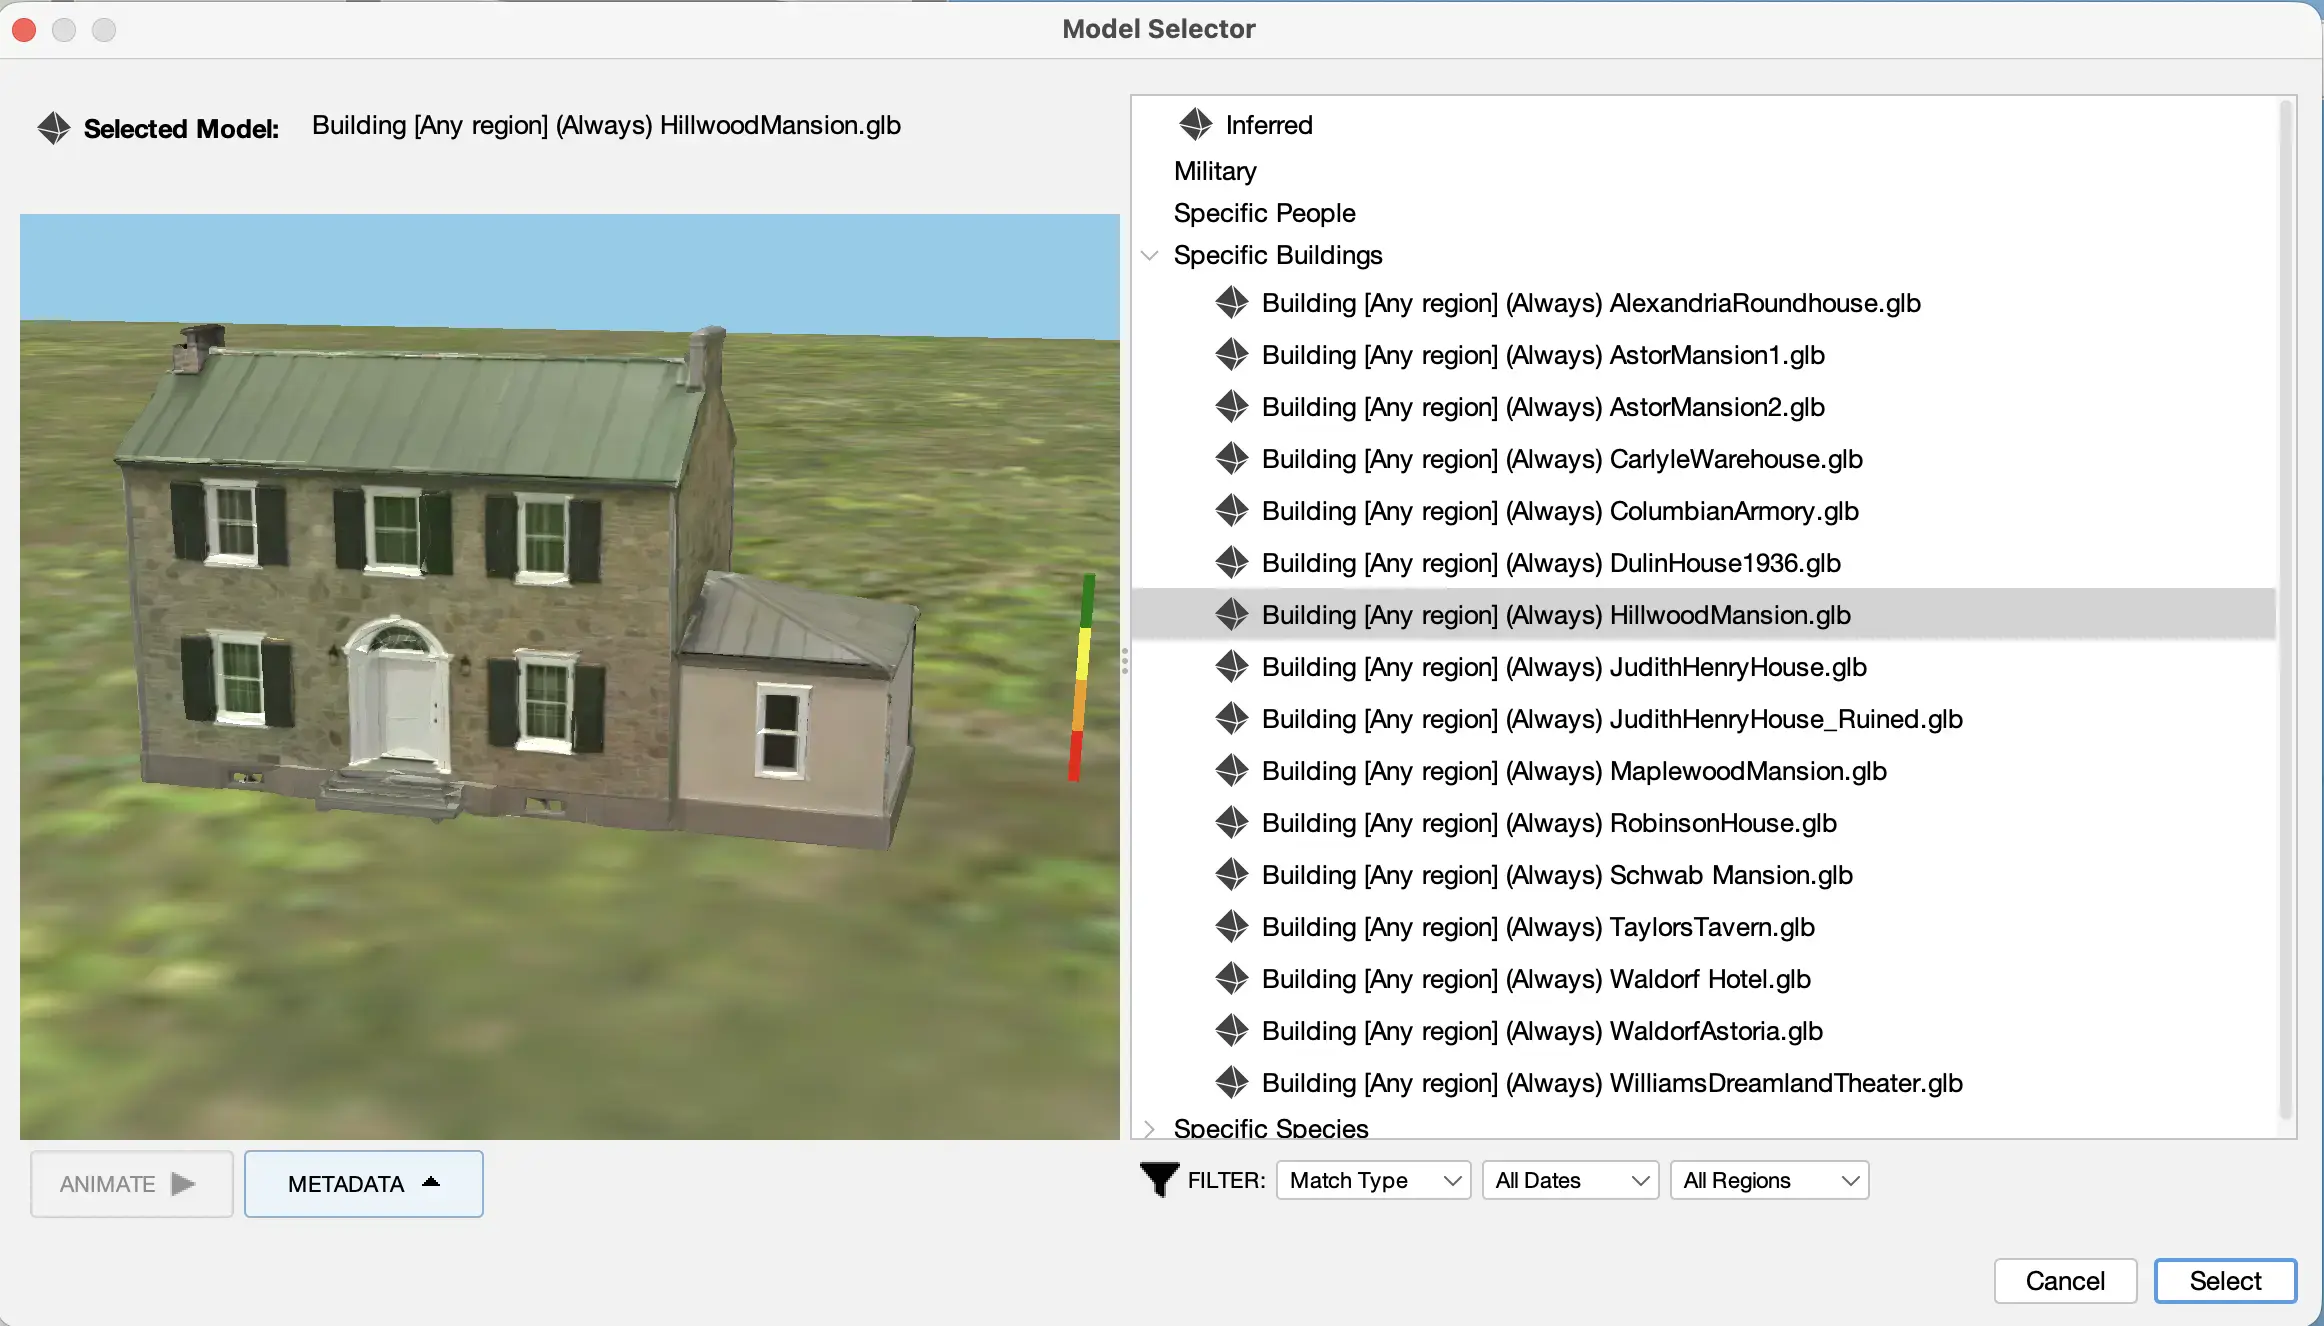Click the icon next to WilliamsDreamlandTheater.glb
The width and height of the screenshot is (2324, 1326).
pyautogui.click(x=1232, y=1083)
